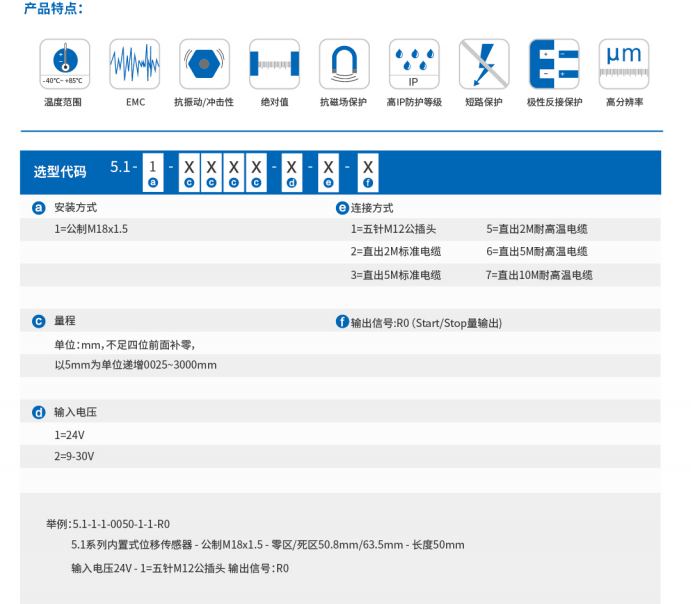Click the temperature range thermometer icon

pyautogui.click(x=63, y=64)
